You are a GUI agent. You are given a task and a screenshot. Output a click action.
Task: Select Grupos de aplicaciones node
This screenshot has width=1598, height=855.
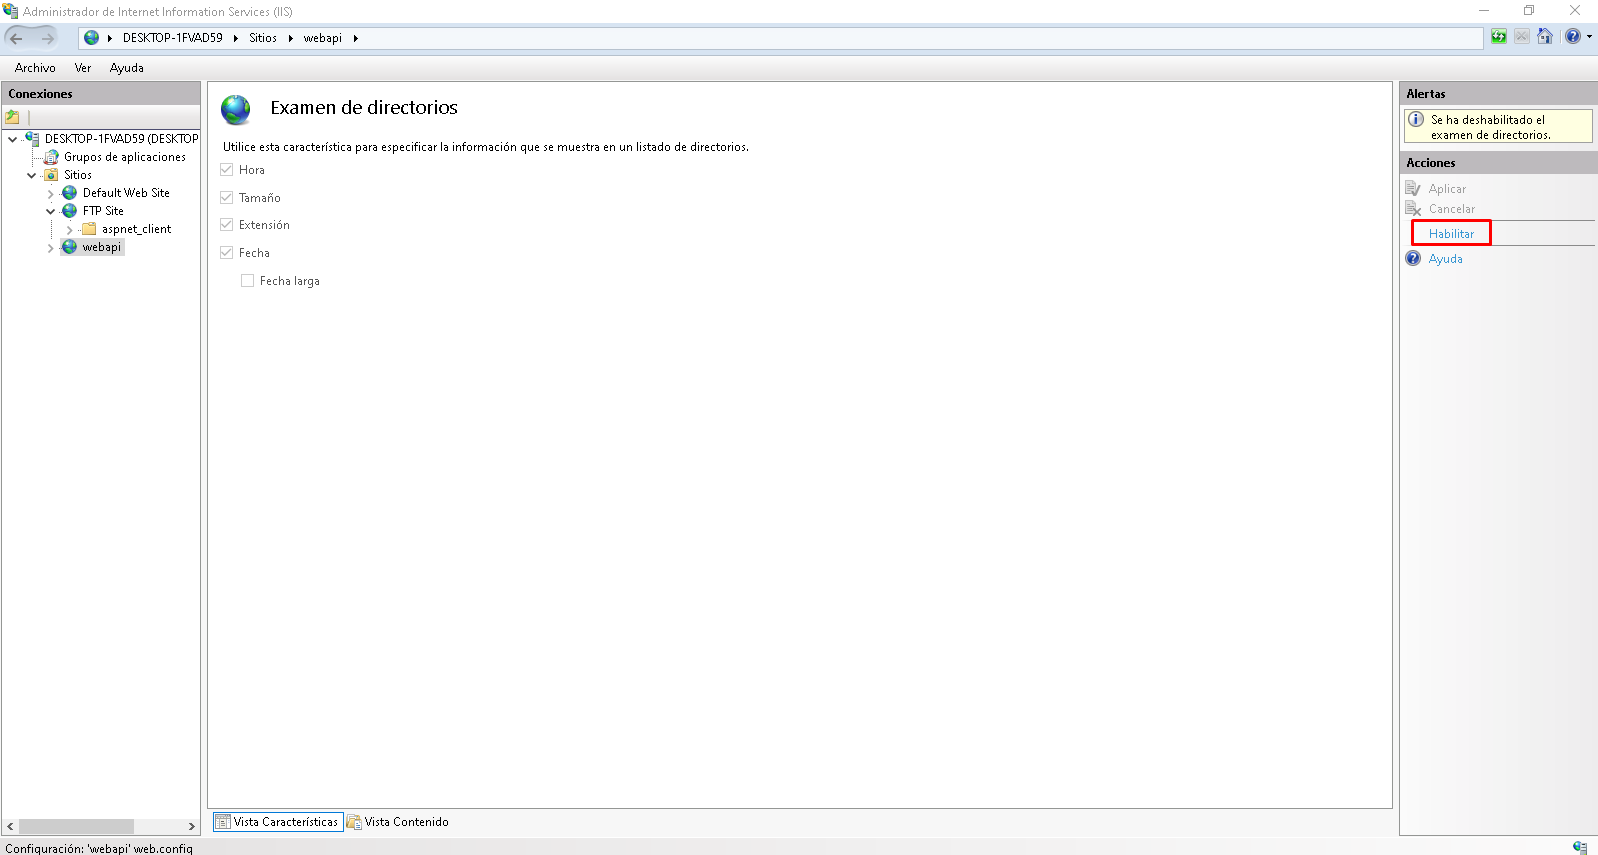[124, 157]
